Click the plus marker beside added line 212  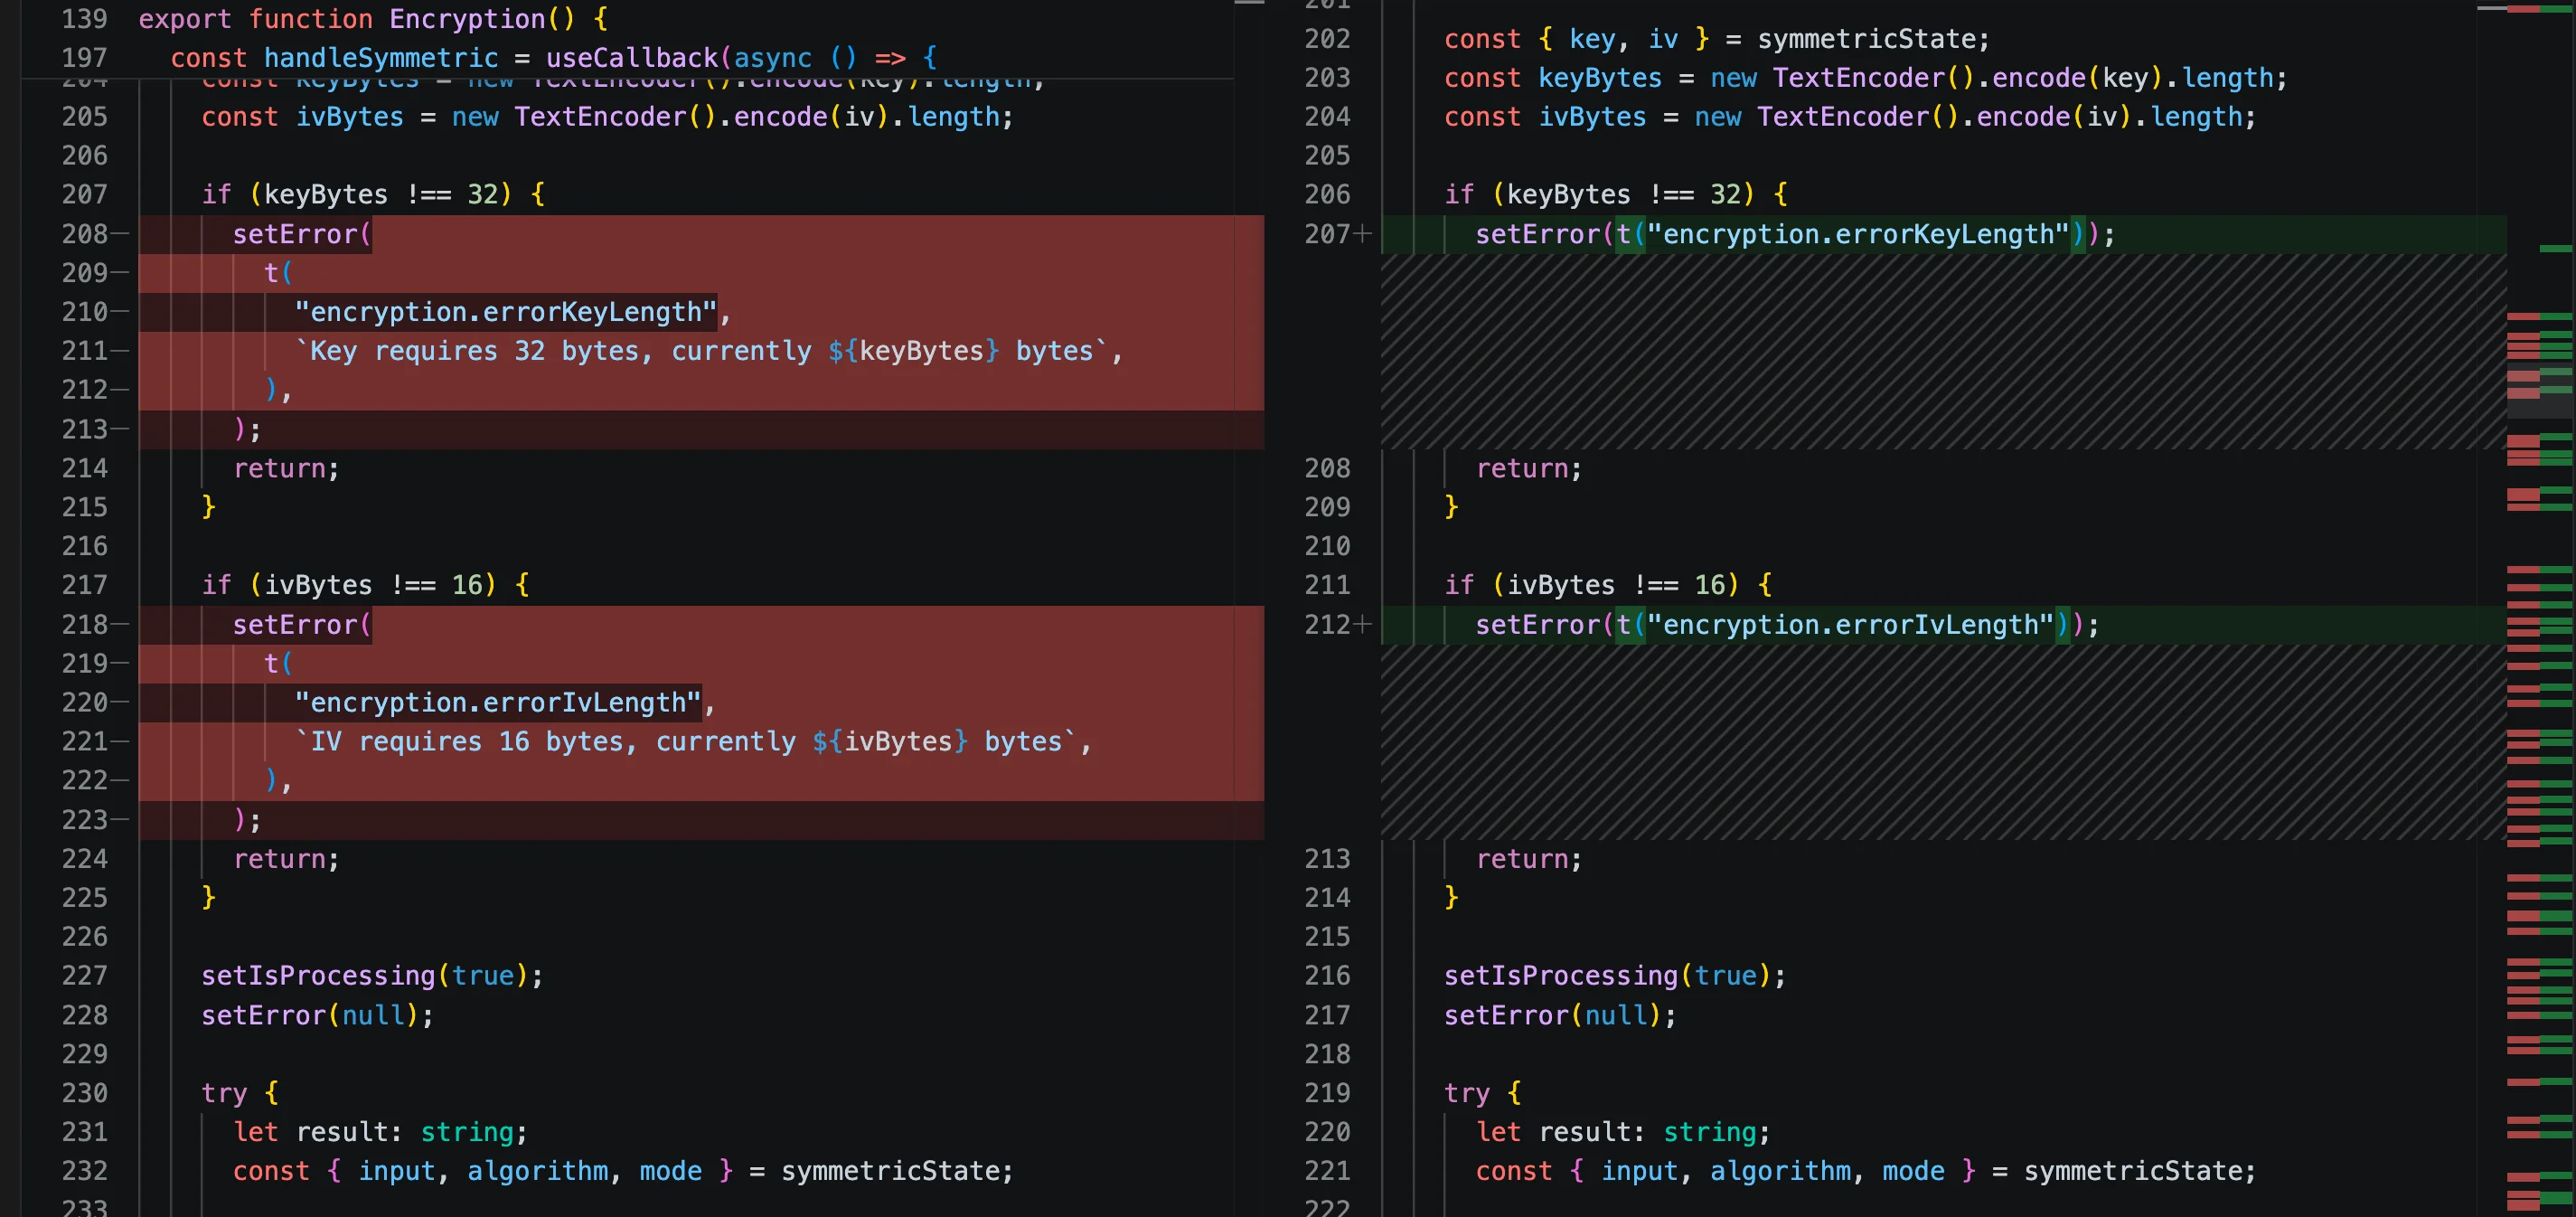point(1362,625)
